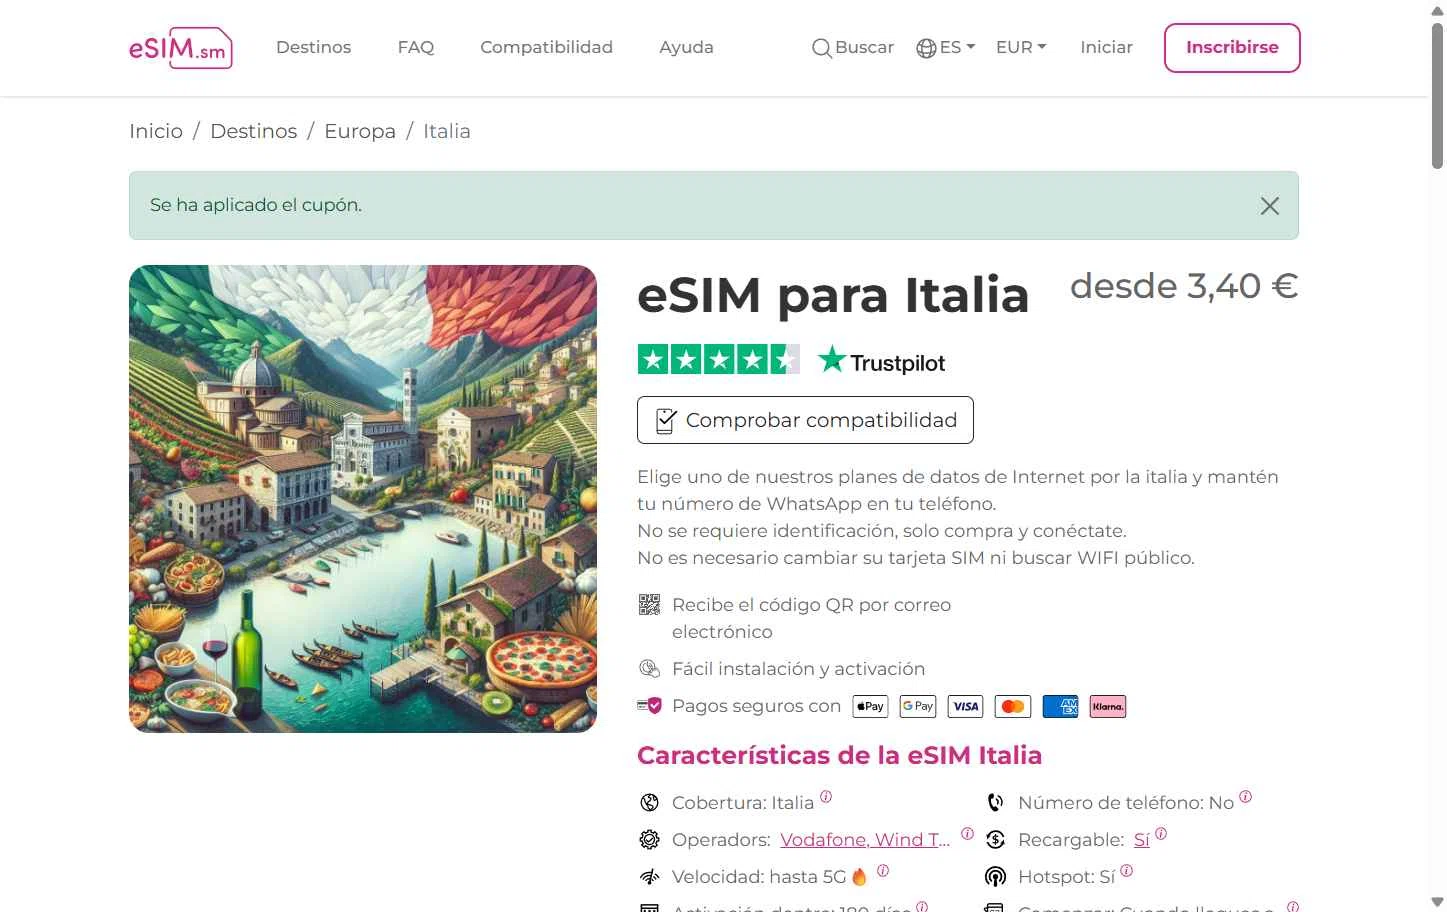Click the Fácil instalación y activación text

[x=798, y=668]
